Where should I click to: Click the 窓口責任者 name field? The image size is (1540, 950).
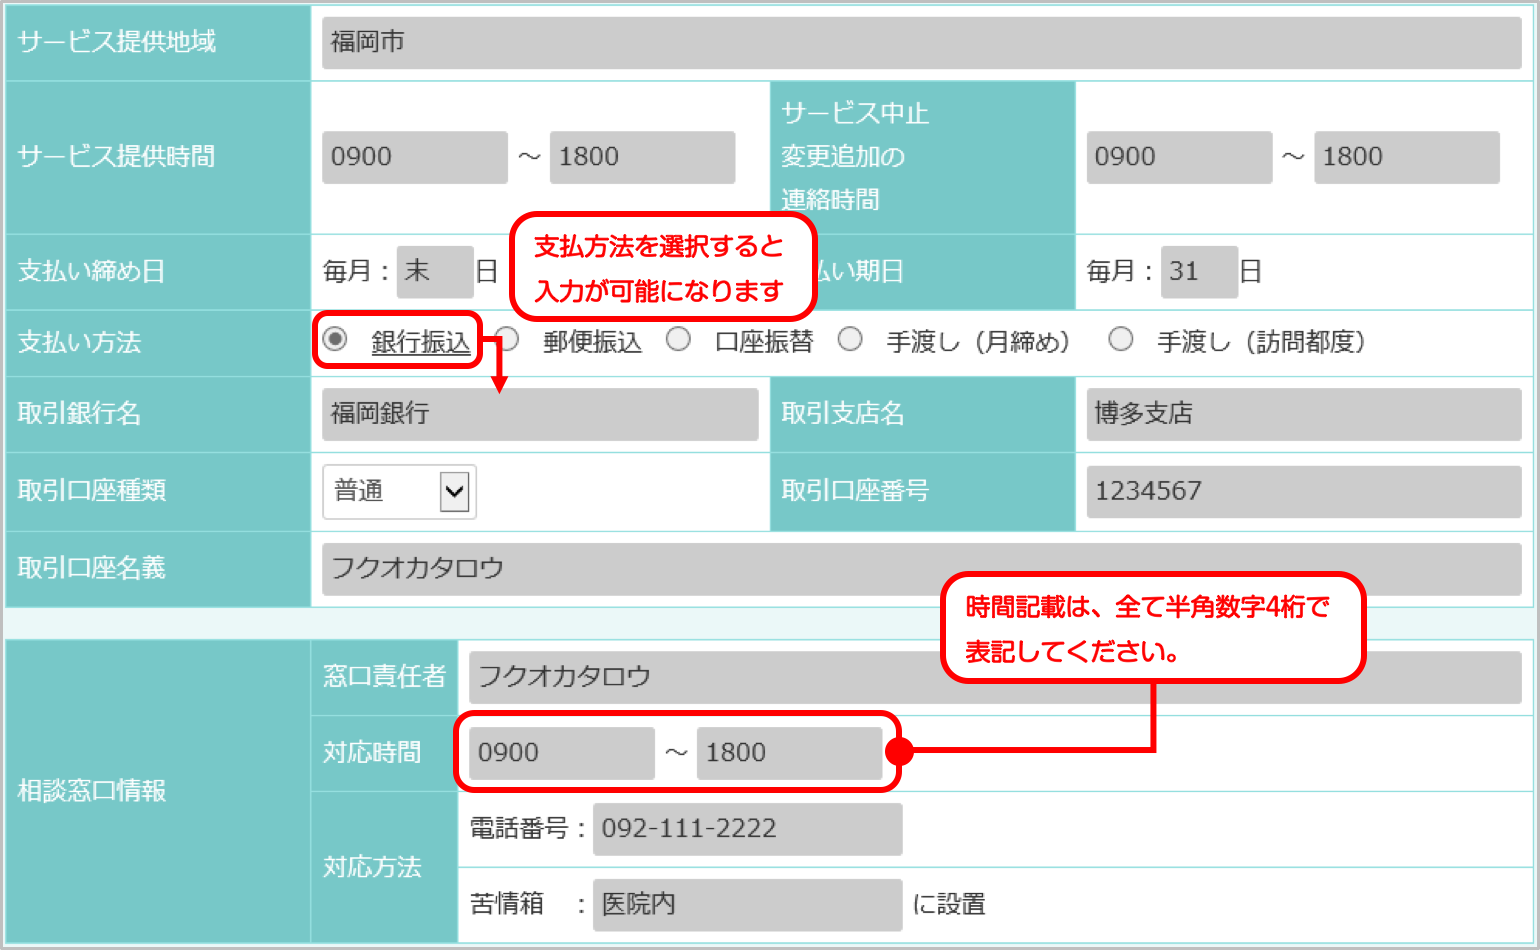(x=700, y=677)
